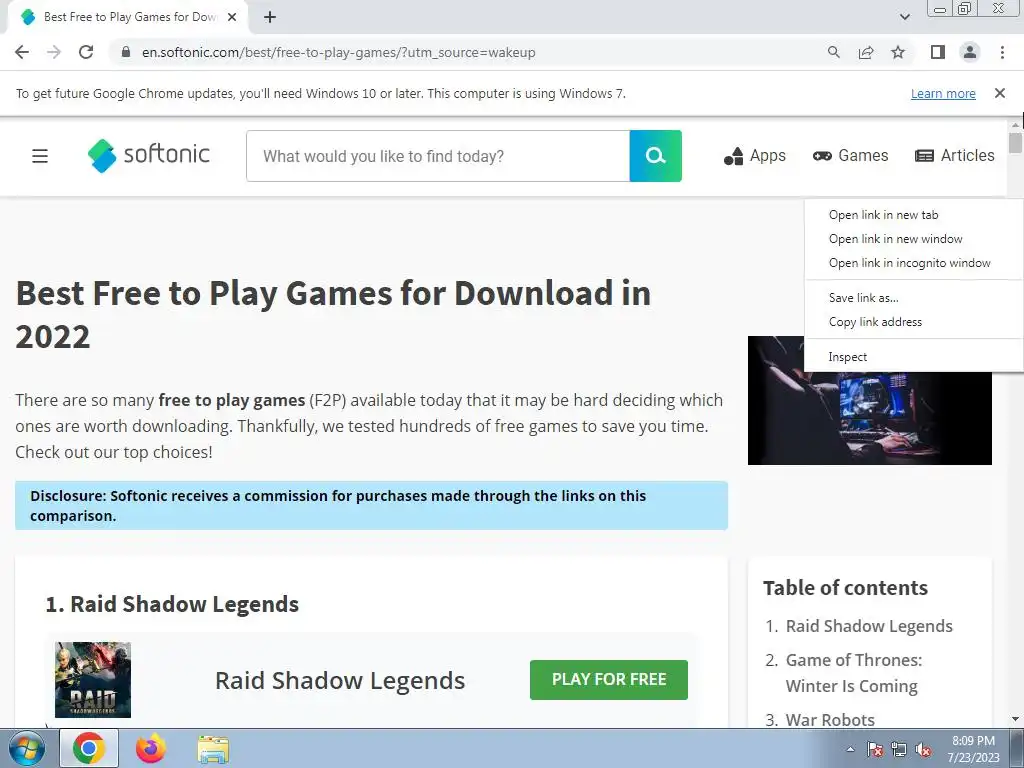Screen dimensions: 1024x768
Task: Open Windows Explorer from taskbar
Action: point(213,748)
